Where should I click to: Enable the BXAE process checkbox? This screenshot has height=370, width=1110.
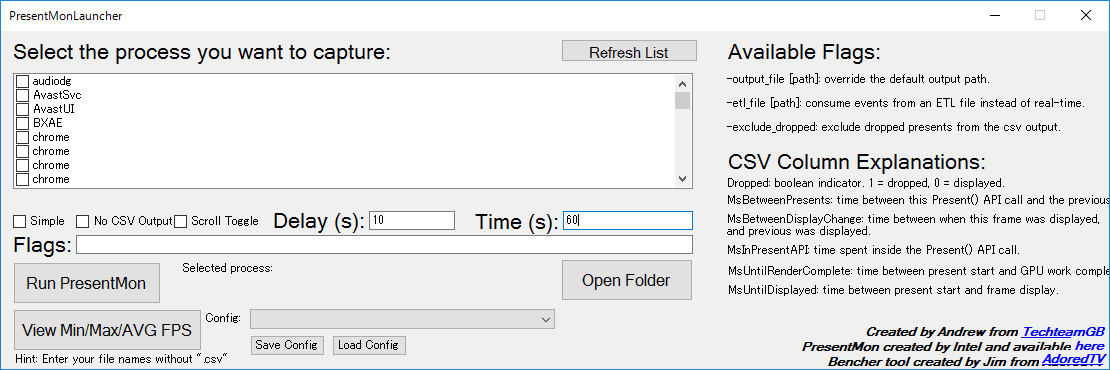tap(22, 123)
